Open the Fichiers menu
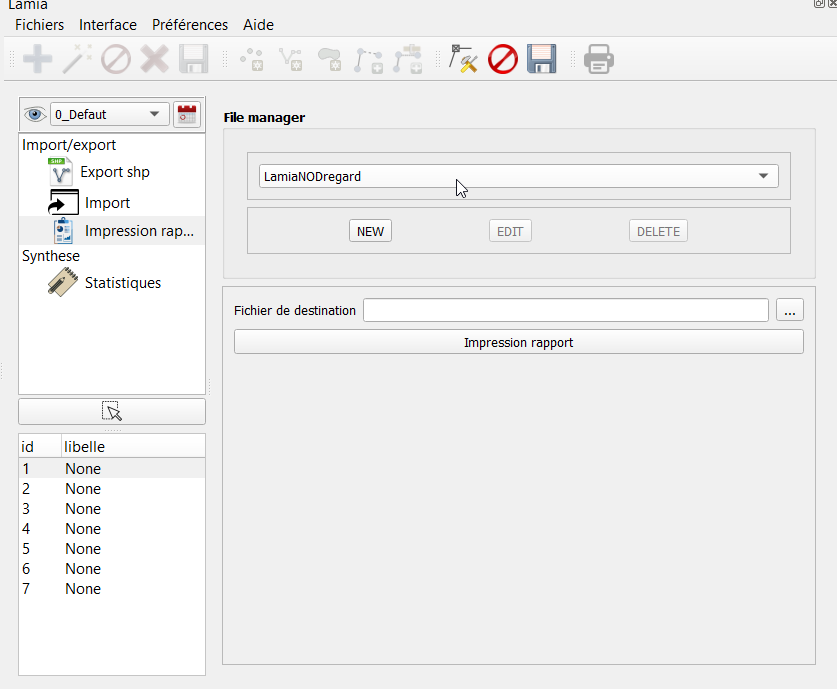 click(40, 25)
